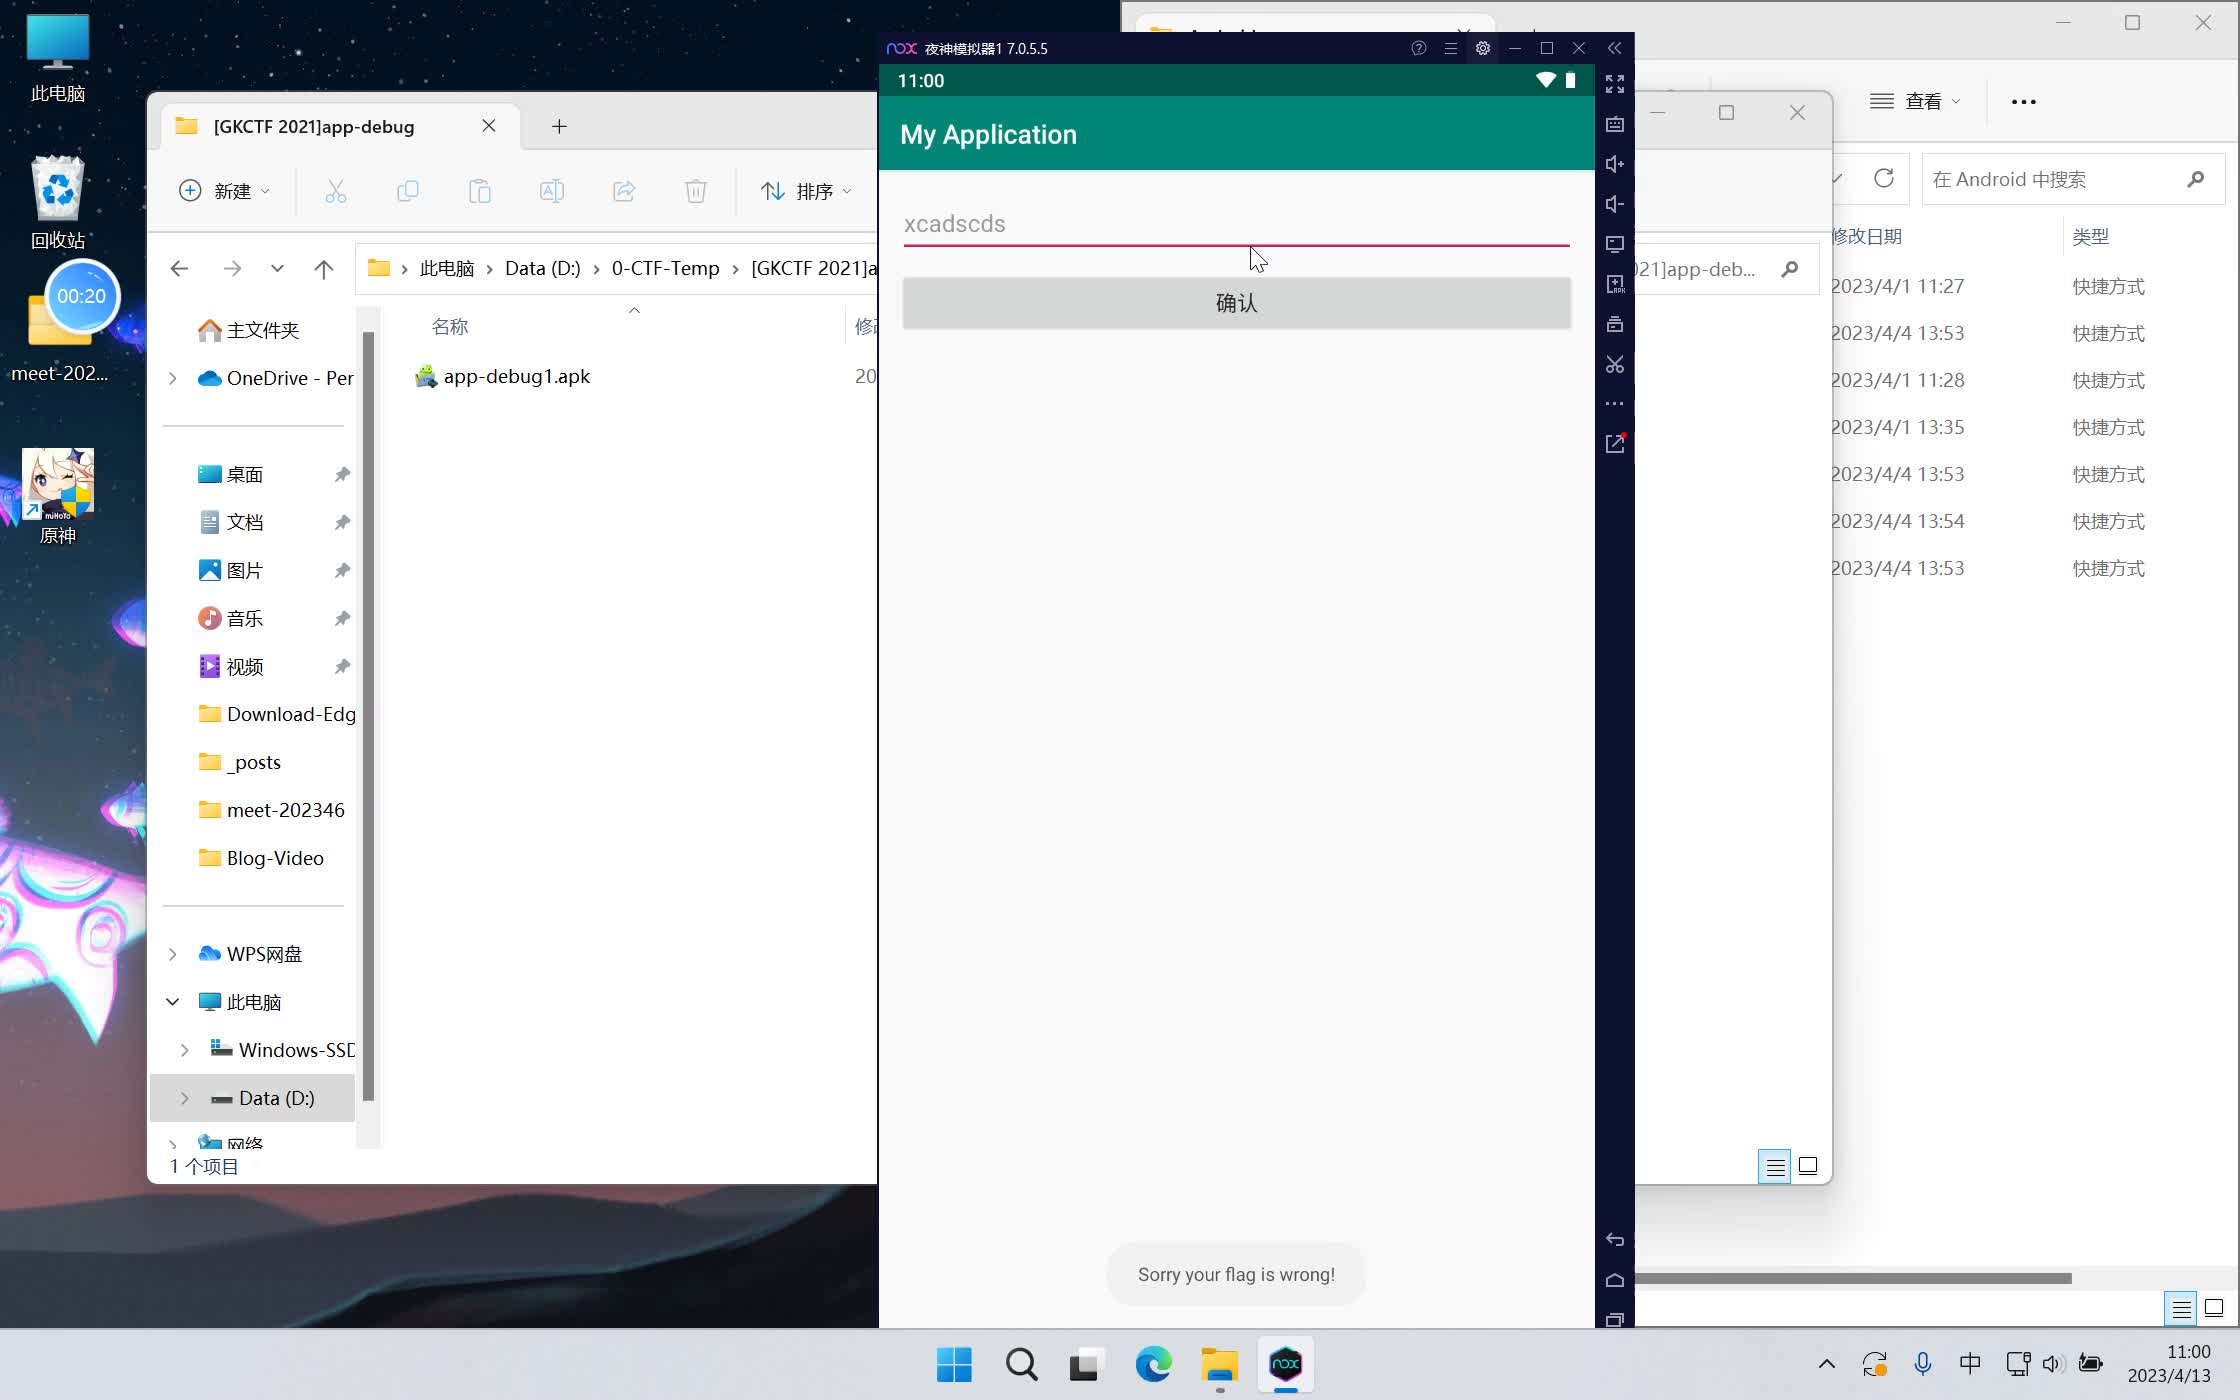The height and width of the screenshot is (1400, 2240).
Task: Click Share icon in Explorer toolbar
Action: coord(624,191)
